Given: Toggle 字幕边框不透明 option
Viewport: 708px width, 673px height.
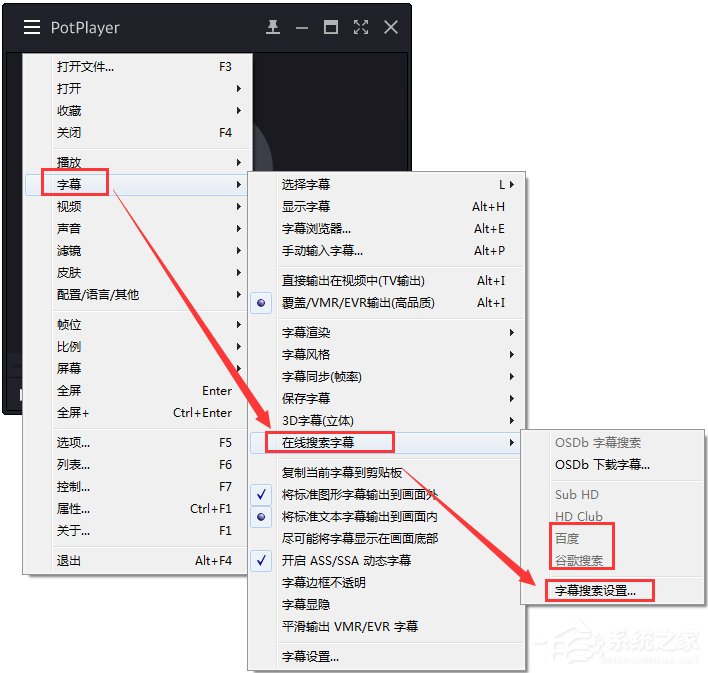Looking at the screenshot, I should coord(387,583).
